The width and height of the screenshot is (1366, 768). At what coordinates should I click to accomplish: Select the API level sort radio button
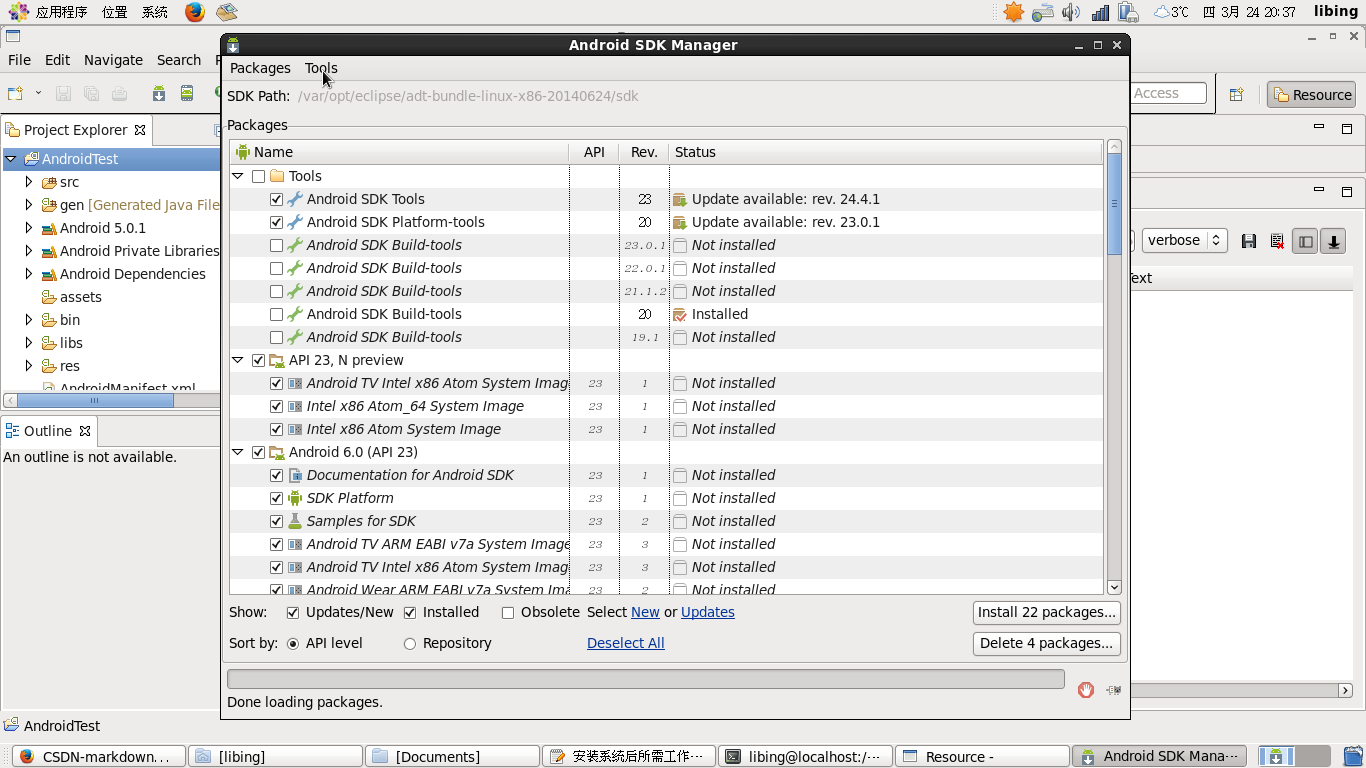click(293, 644)
